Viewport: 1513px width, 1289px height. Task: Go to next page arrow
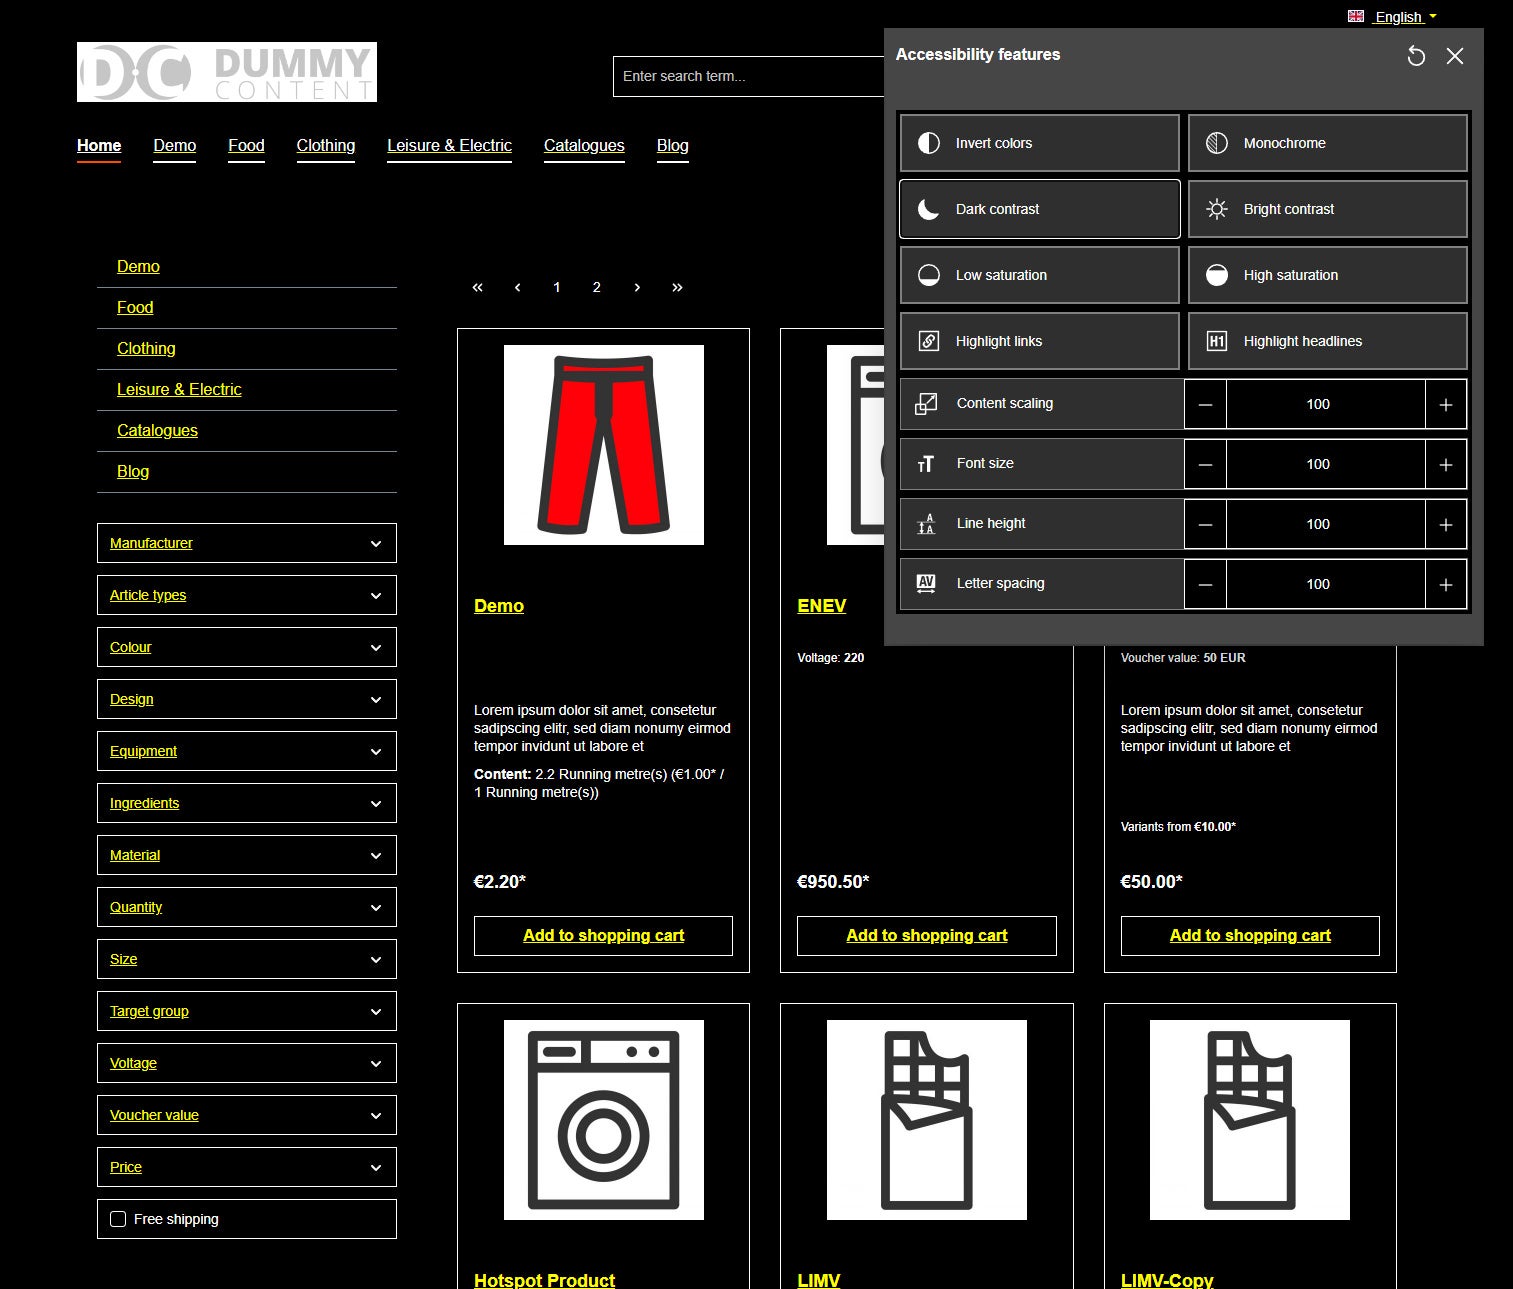[637, 287]
